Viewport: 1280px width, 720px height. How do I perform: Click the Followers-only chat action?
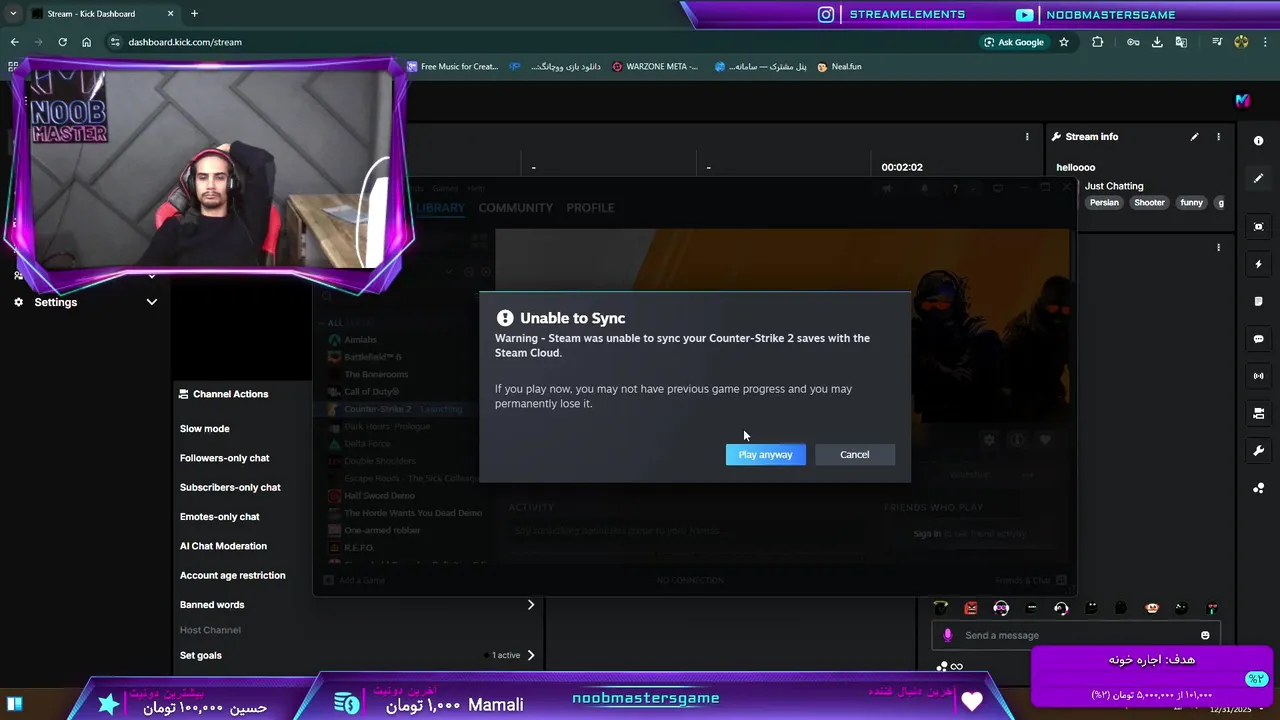tap(225, 458)
